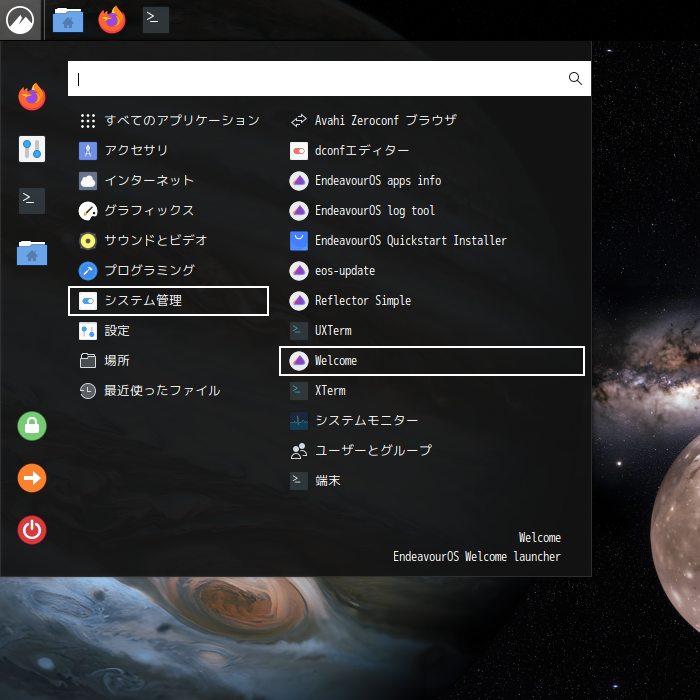Launch eos-update

click(x=432, y=271)
